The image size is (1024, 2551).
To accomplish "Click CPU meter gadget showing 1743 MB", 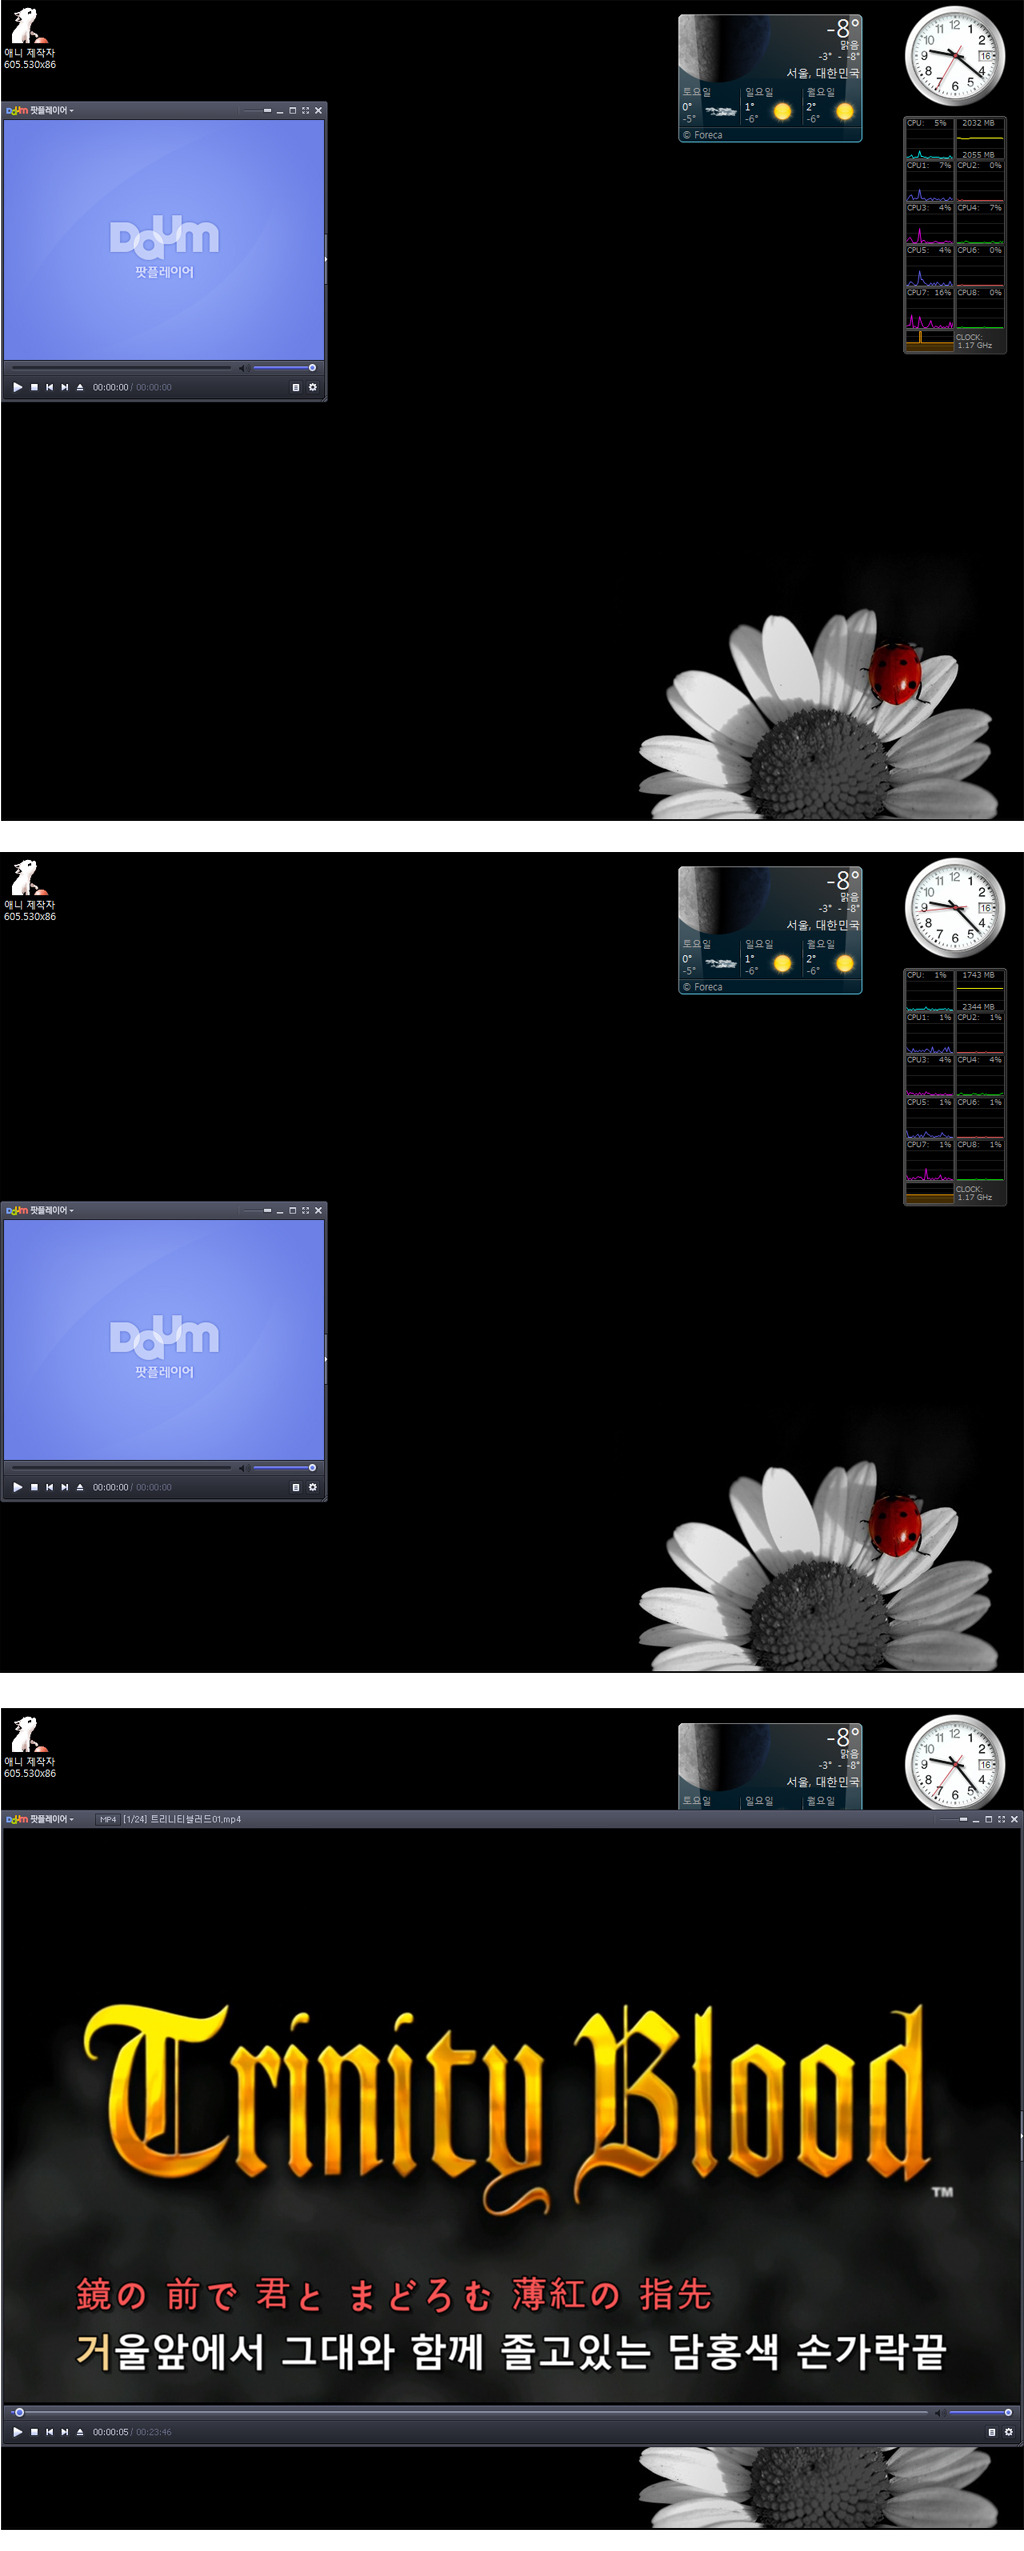I will 955,1087.
